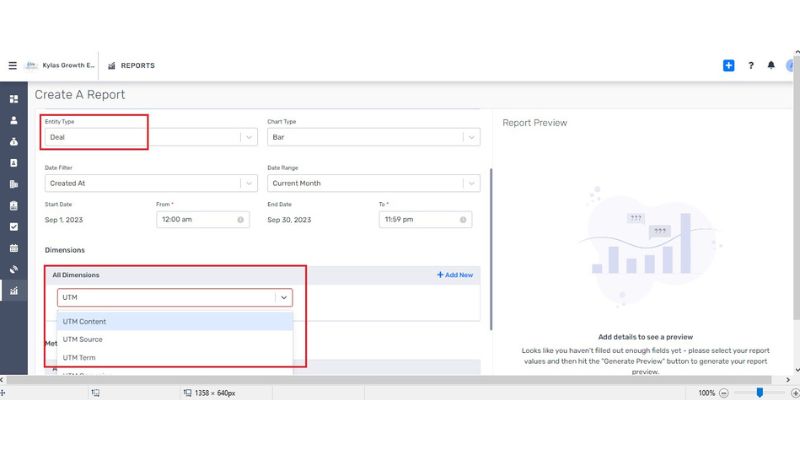Screen dimensions: 800x450
Task: Select the UTM Content option
Action: [85, 322]
